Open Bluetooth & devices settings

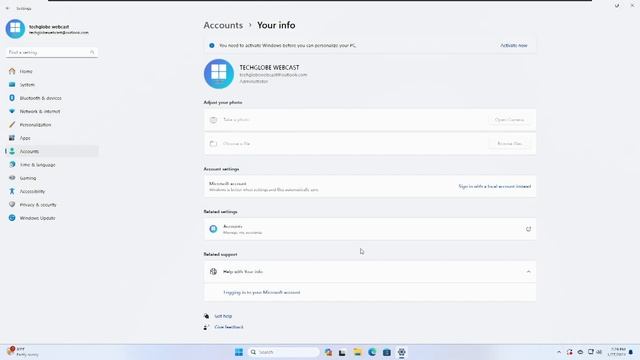click(52, 98)
